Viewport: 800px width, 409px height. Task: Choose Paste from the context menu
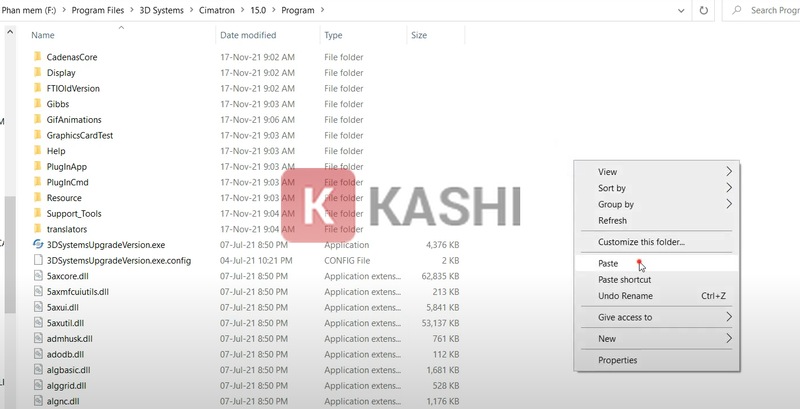(608, 264)
